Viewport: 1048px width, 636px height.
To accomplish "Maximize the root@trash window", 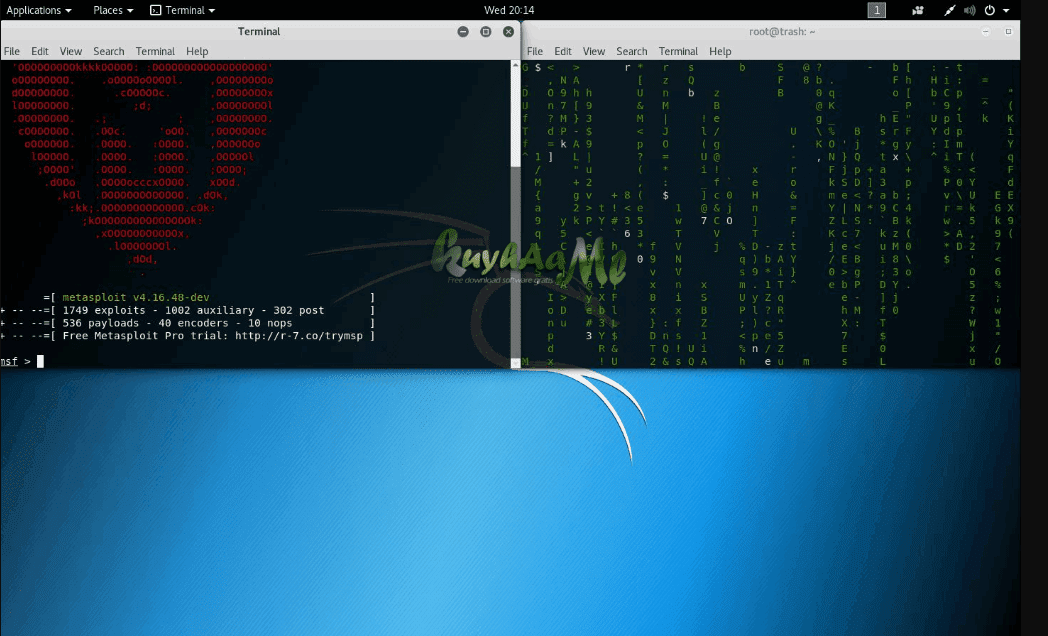I will click(1008, 31).
